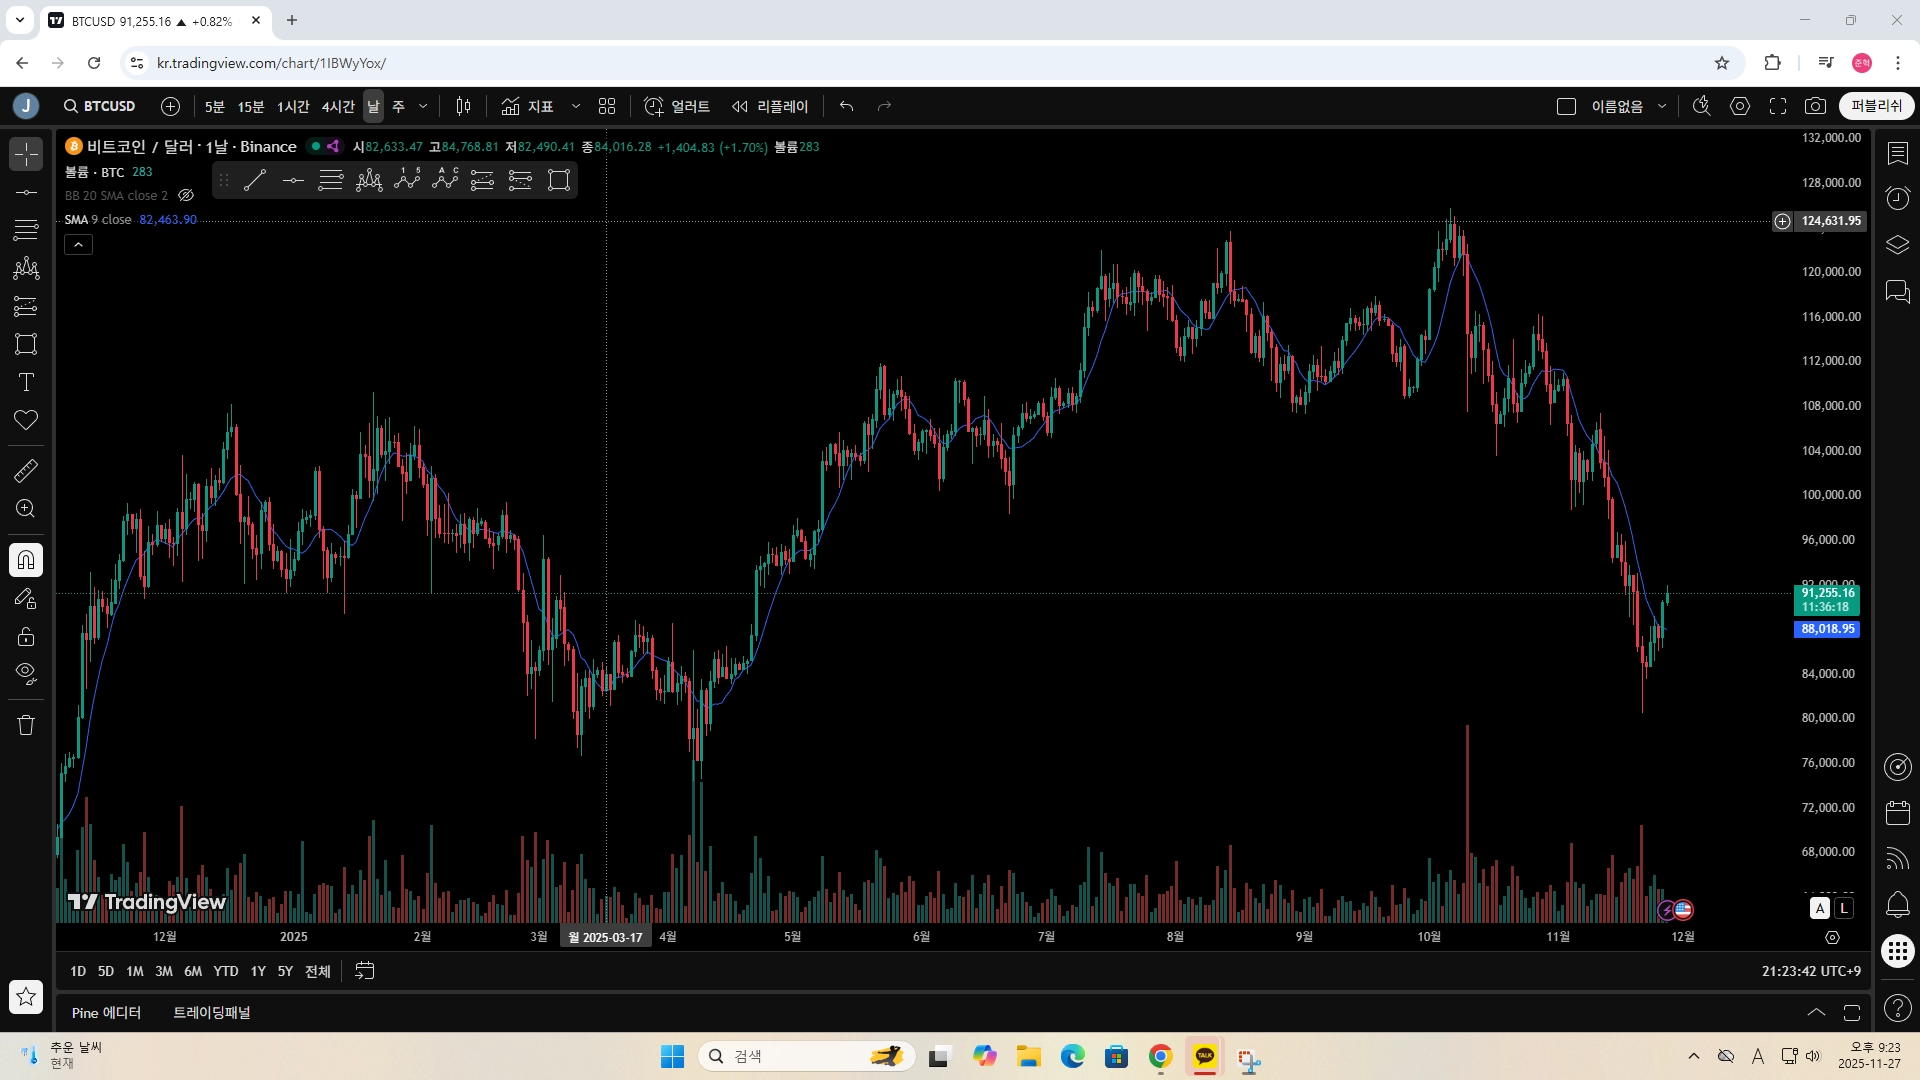This screenshot has width=1920, height=1080.
Task: Select the Text tool in left sidebar
Action: click(26, 382)
